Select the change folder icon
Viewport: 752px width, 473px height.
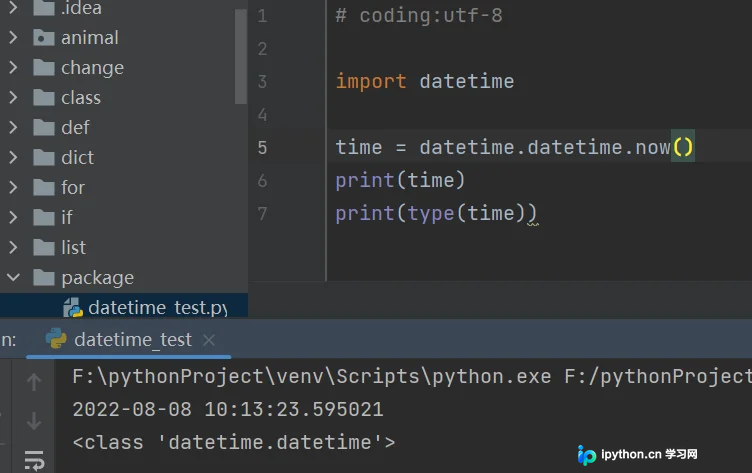[44, 68]
